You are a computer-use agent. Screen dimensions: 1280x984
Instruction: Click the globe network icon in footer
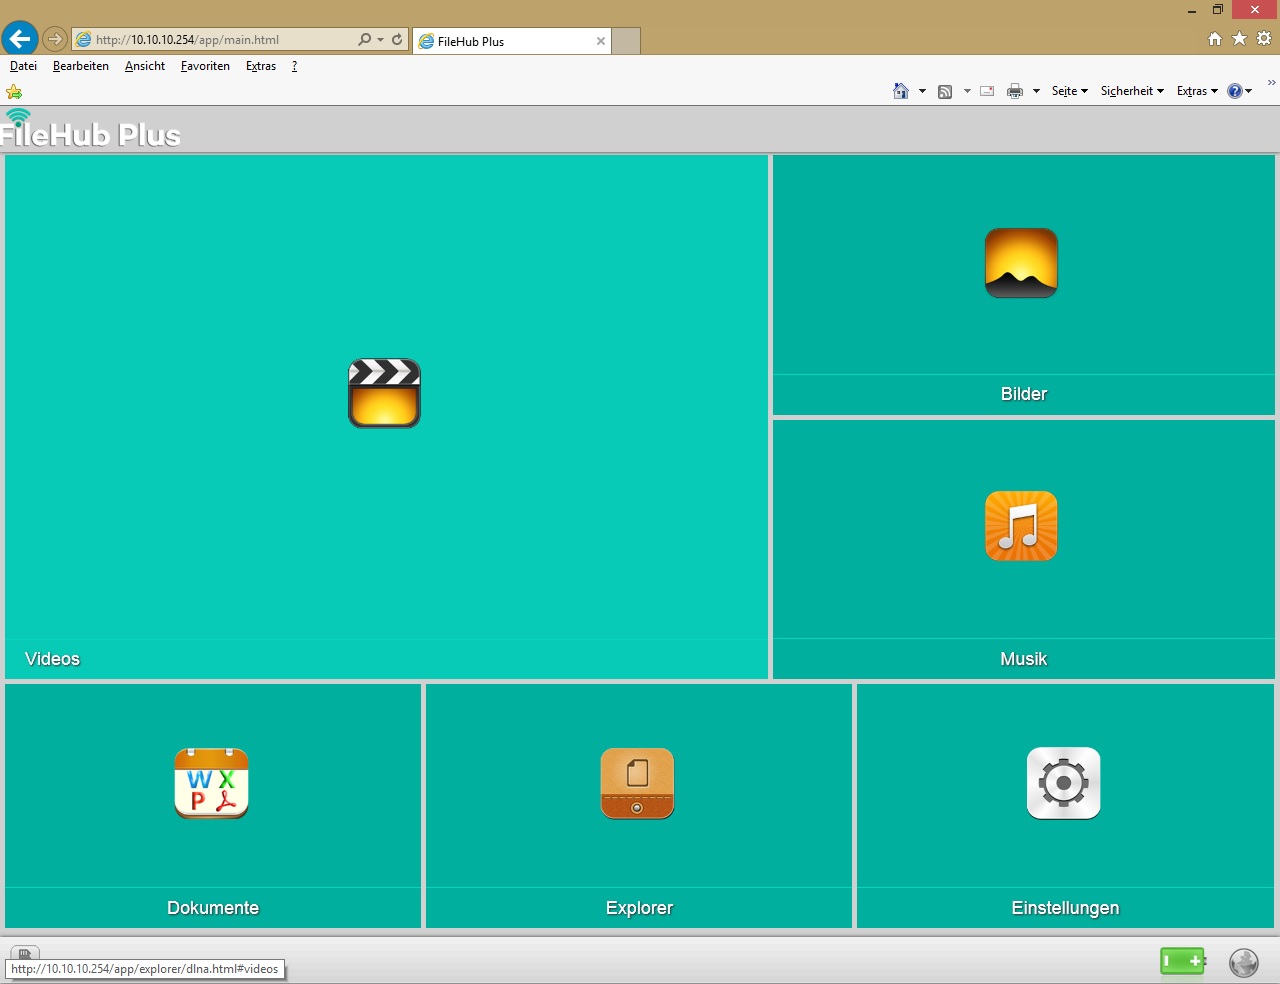[1243, 962]
